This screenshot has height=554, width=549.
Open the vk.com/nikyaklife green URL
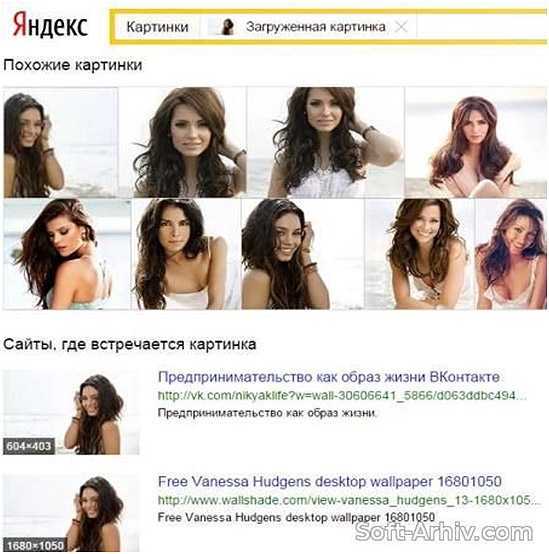point(342,395)
